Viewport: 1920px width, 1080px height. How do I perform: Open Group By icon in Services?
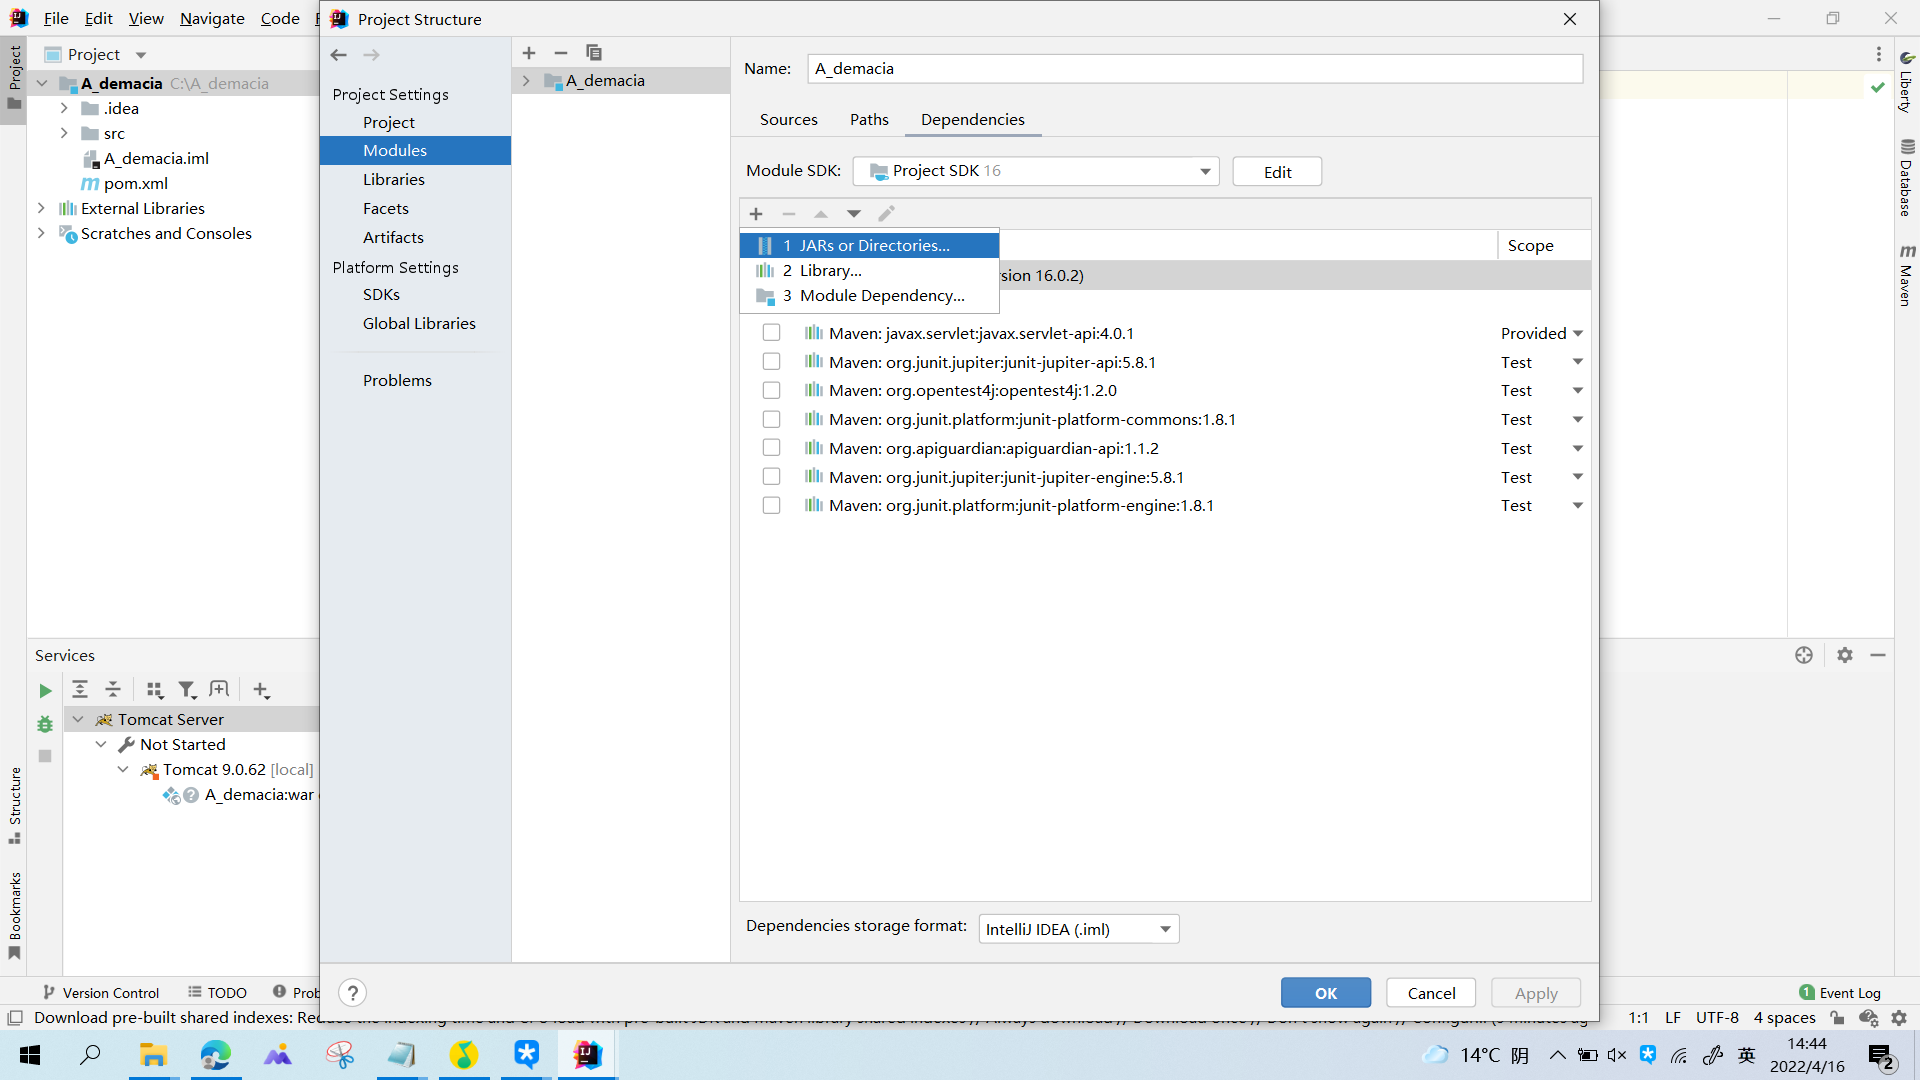pyautogui.click(x=154, y=690)
